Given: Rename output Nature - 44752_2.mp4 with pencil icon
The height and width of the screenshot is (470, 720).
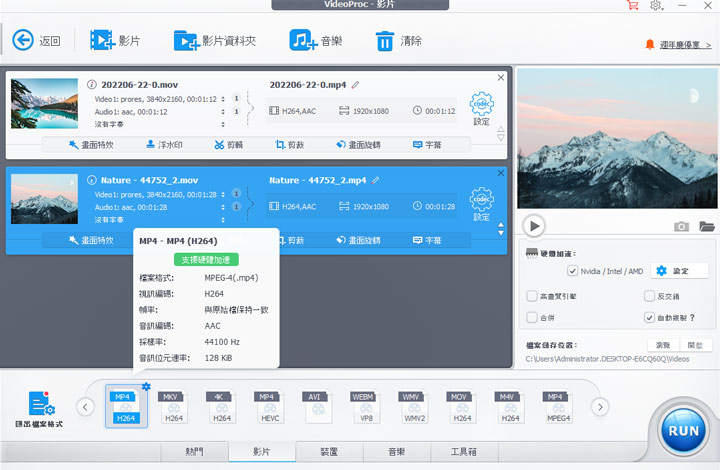Looking at the screenshot, I should (376, 180).
